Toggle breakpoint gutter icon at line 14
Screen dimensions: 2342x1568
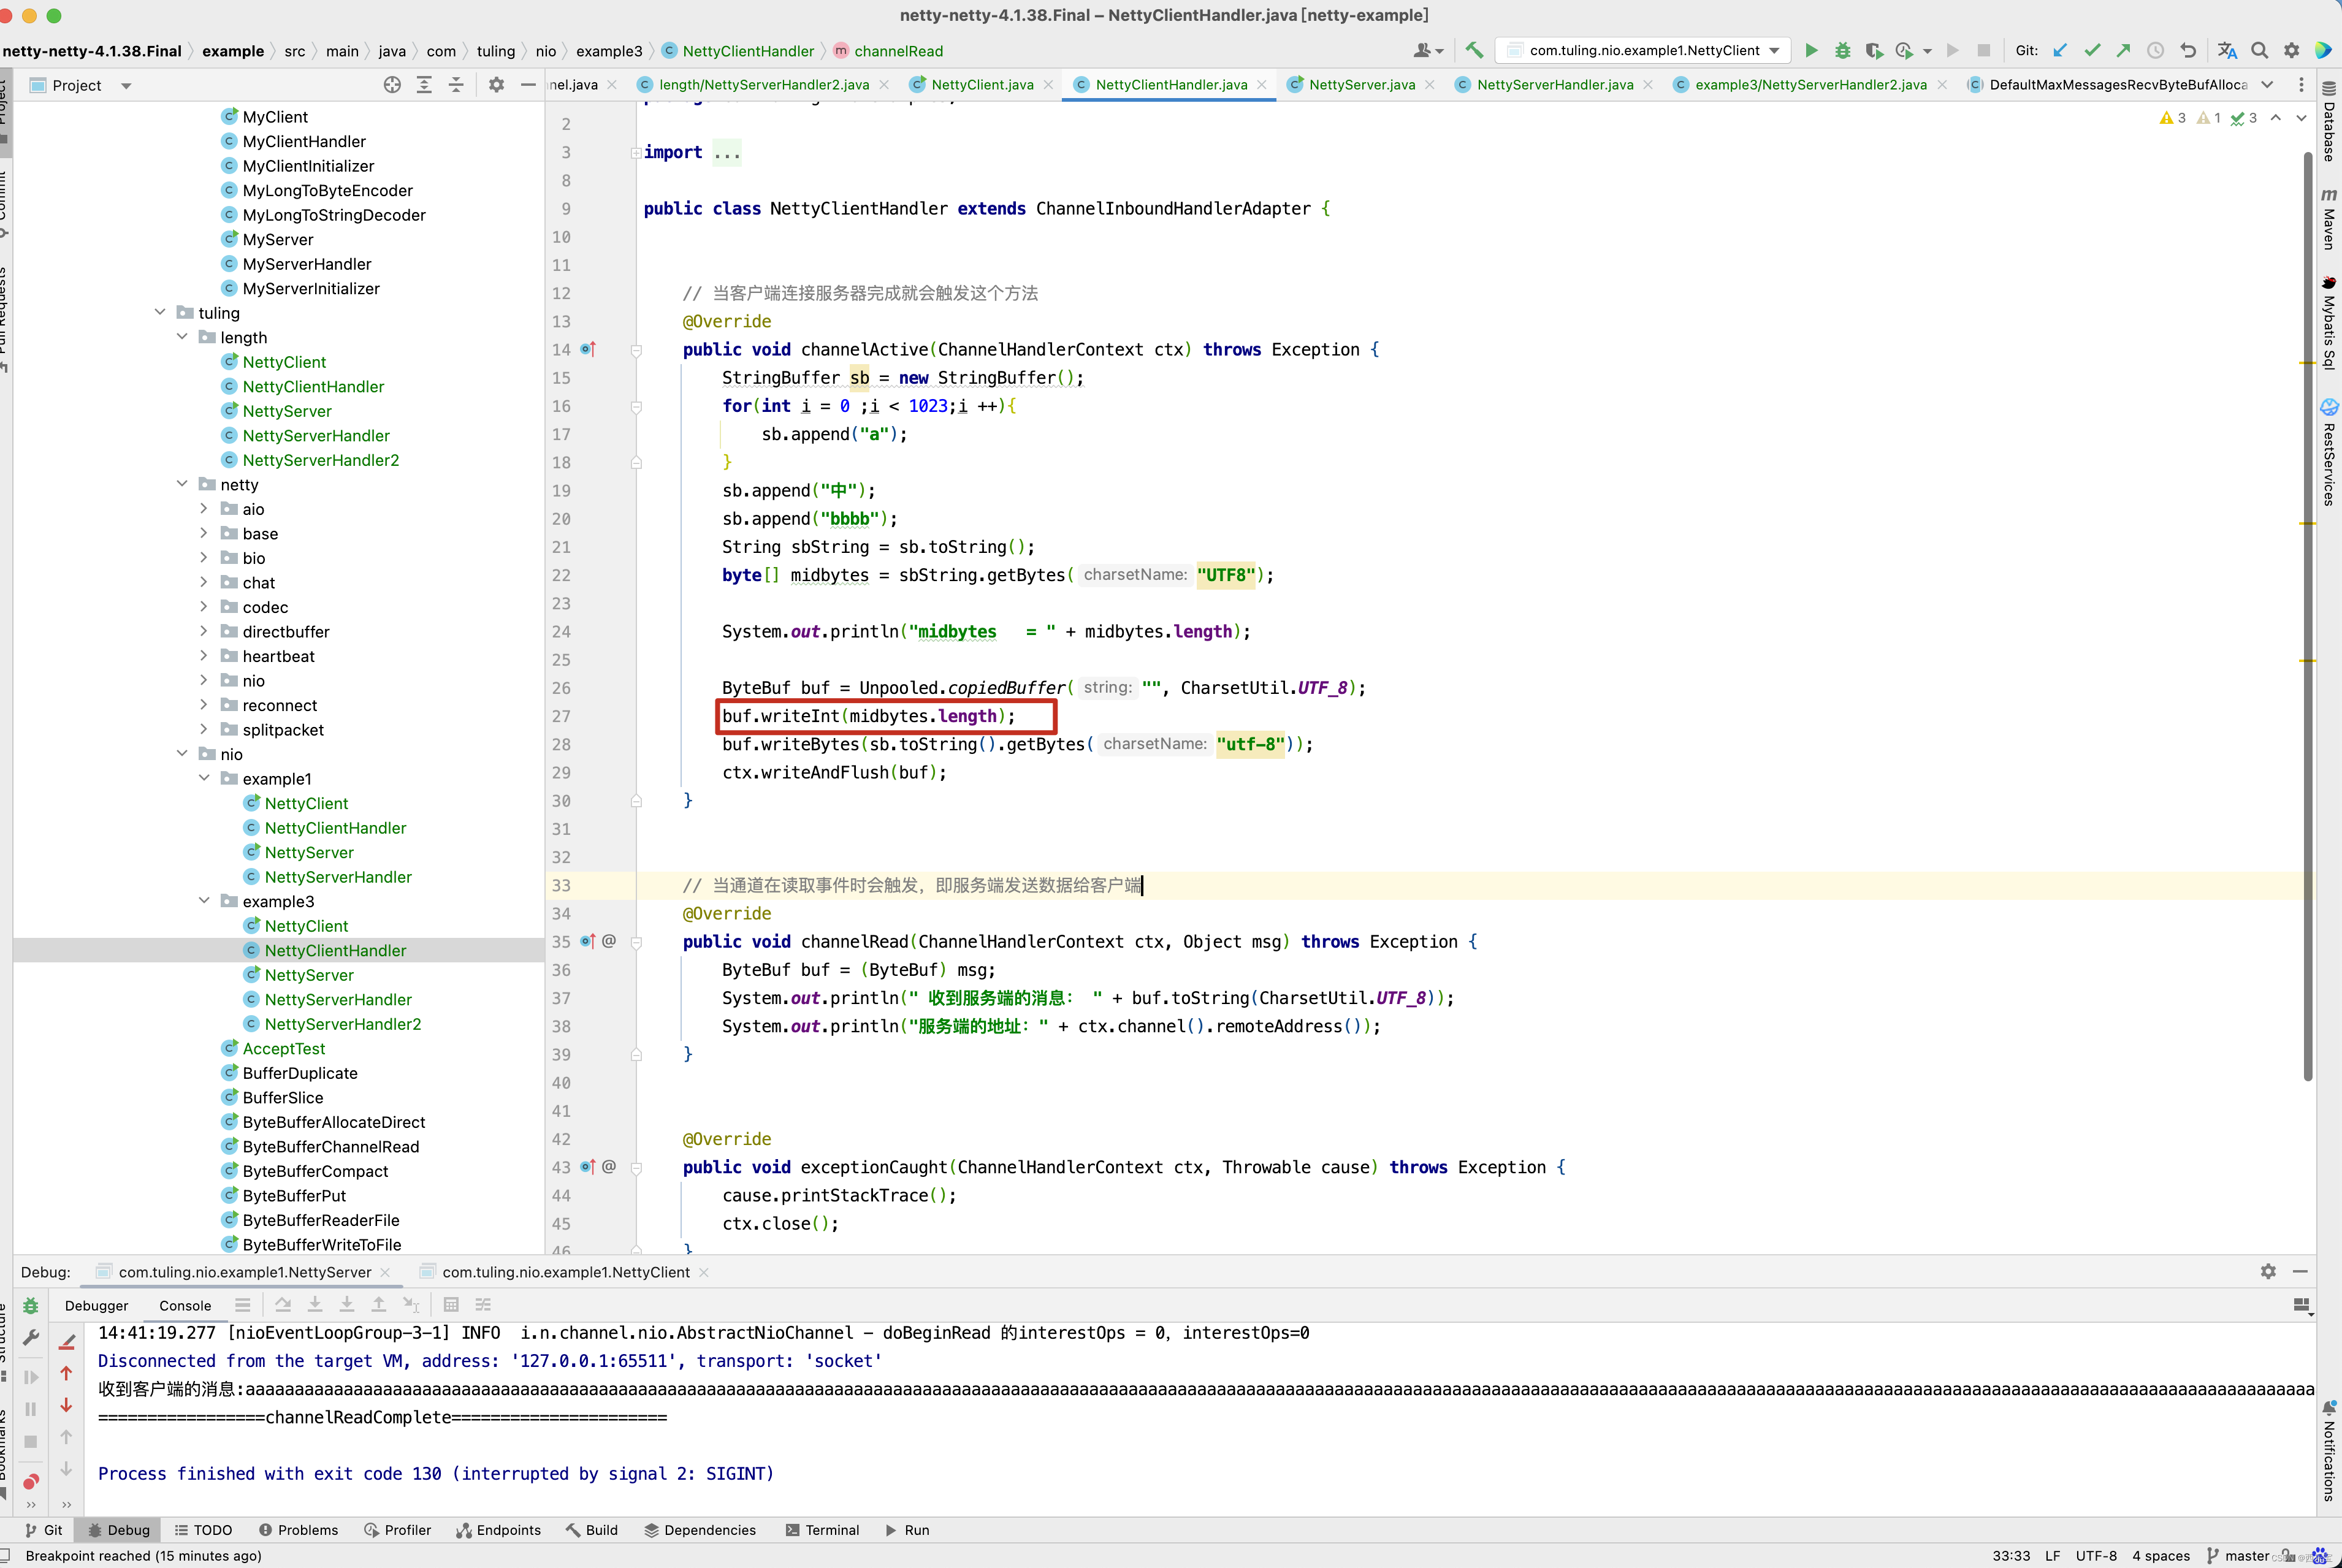point(588,349)
